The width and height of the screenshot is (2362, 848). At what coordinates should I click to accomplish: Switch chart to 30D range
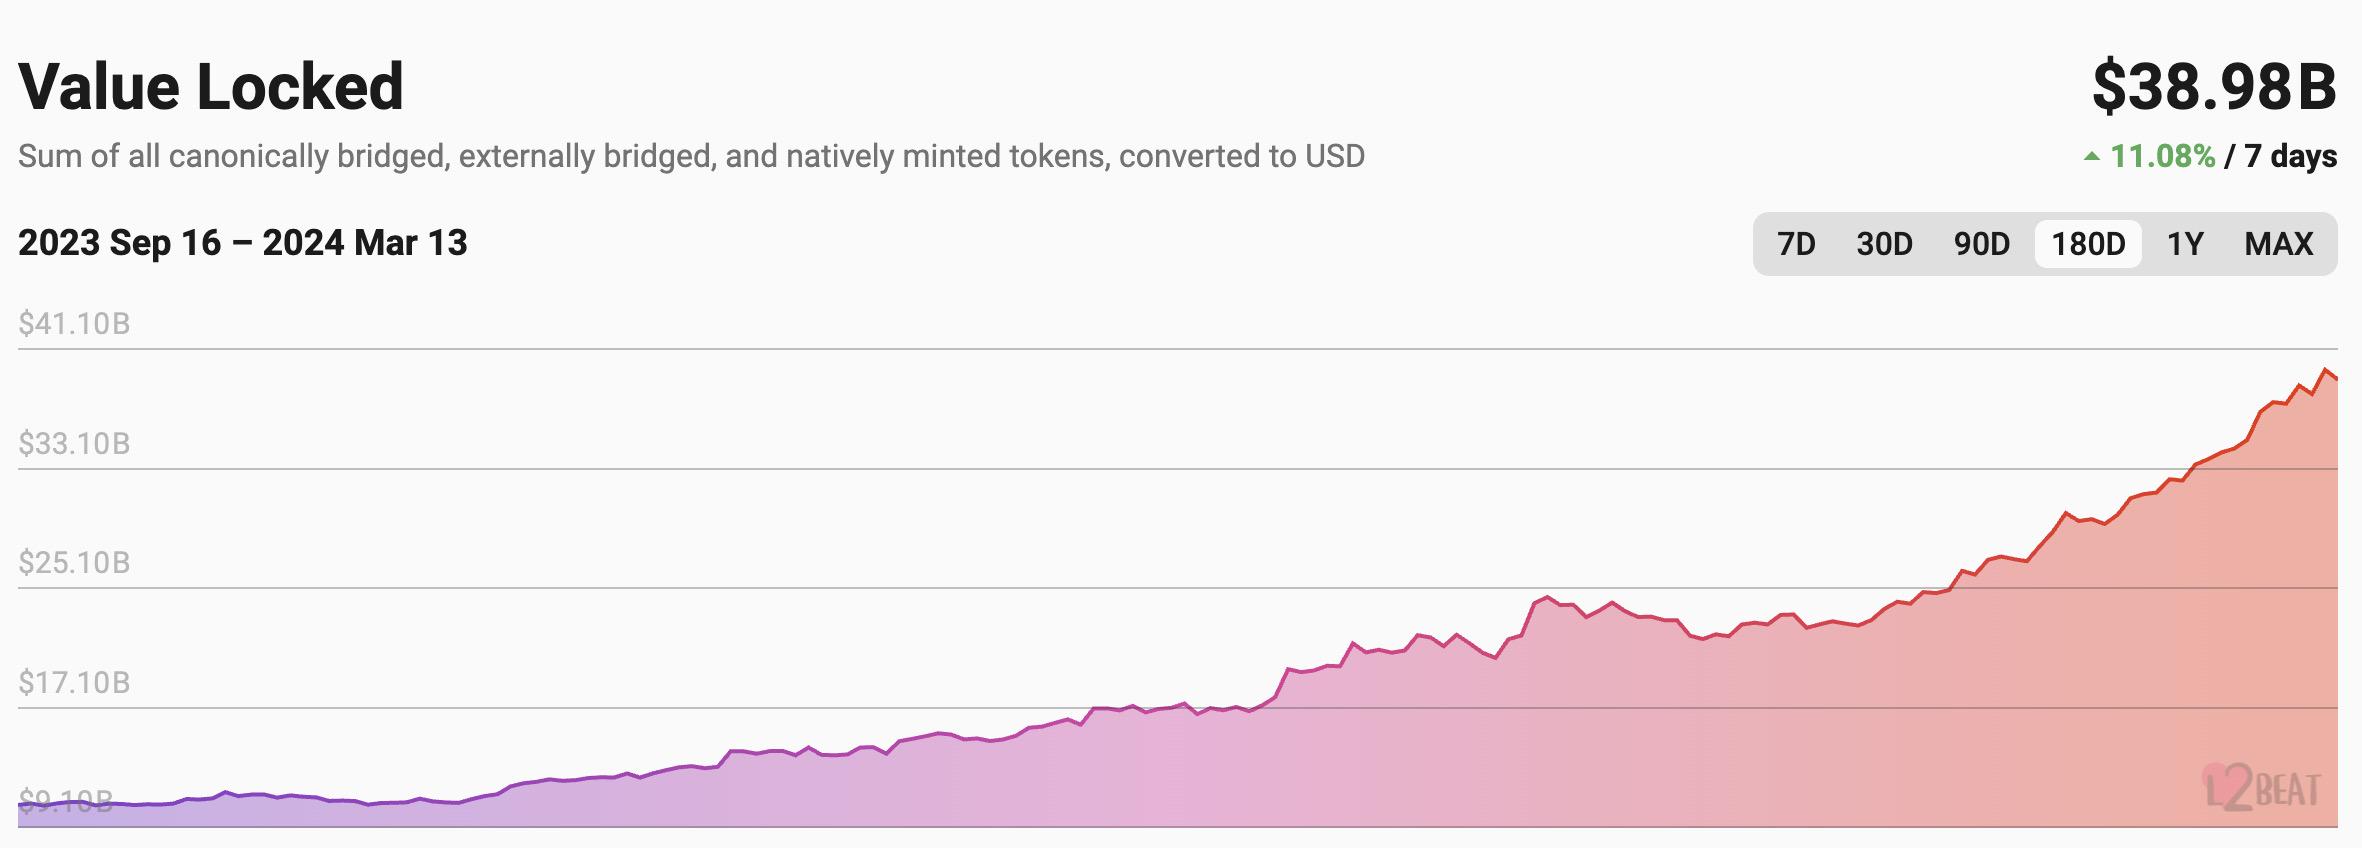(x=1884, y=244)
